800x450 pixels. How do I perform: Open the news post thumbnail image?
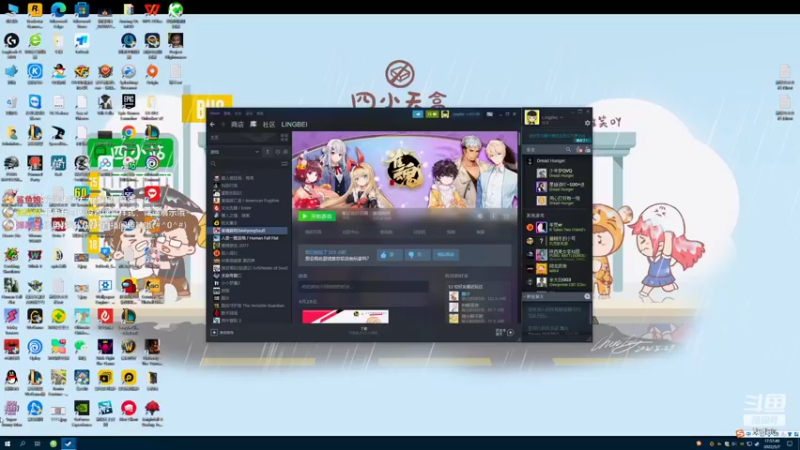pyautogui.click(x=345, y=316)
